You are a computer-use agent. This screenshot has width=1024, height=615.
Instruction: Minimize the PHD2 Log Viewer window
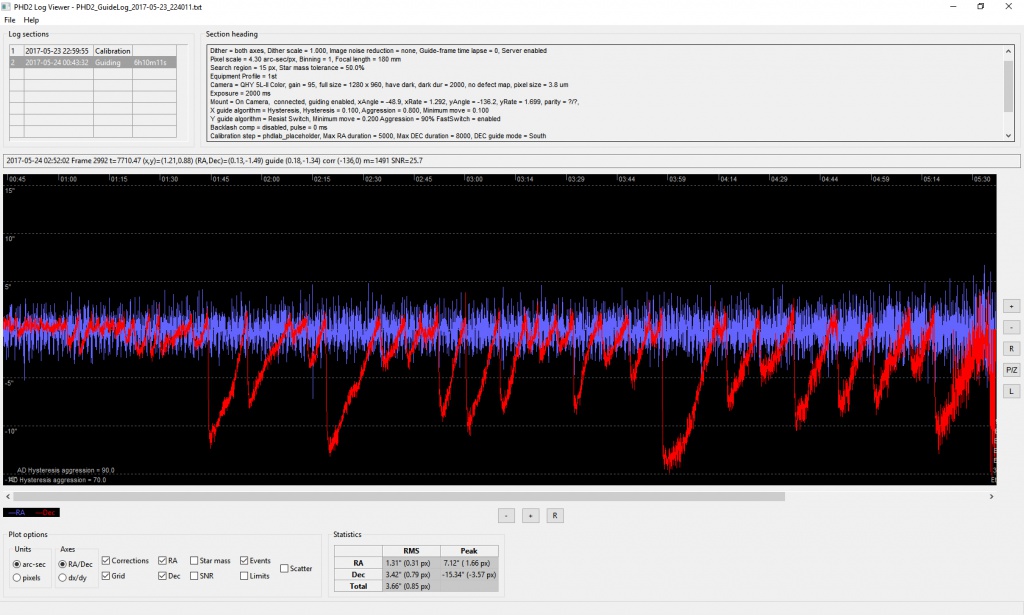pos(953,7)
